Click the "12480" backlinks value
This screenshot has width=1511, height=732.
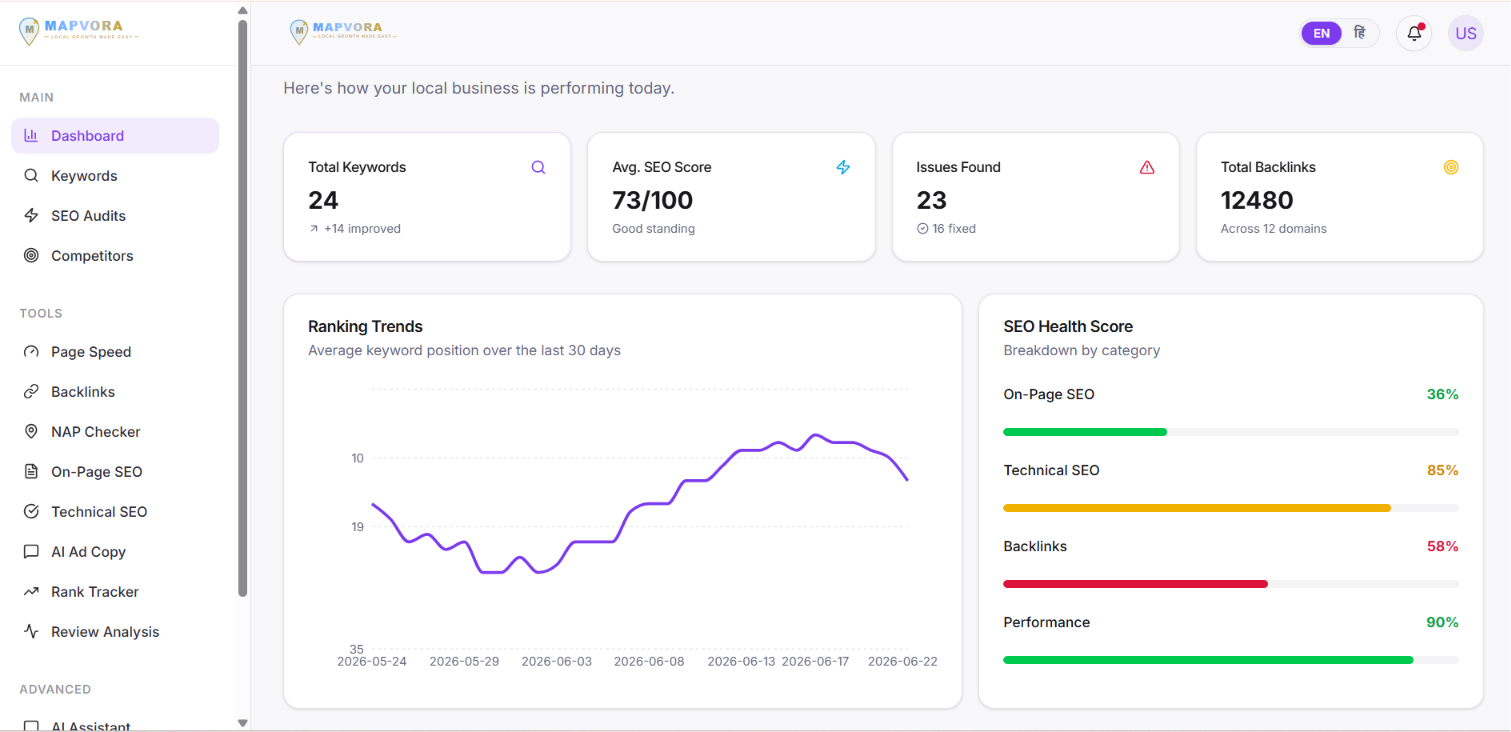(1257, 200)
